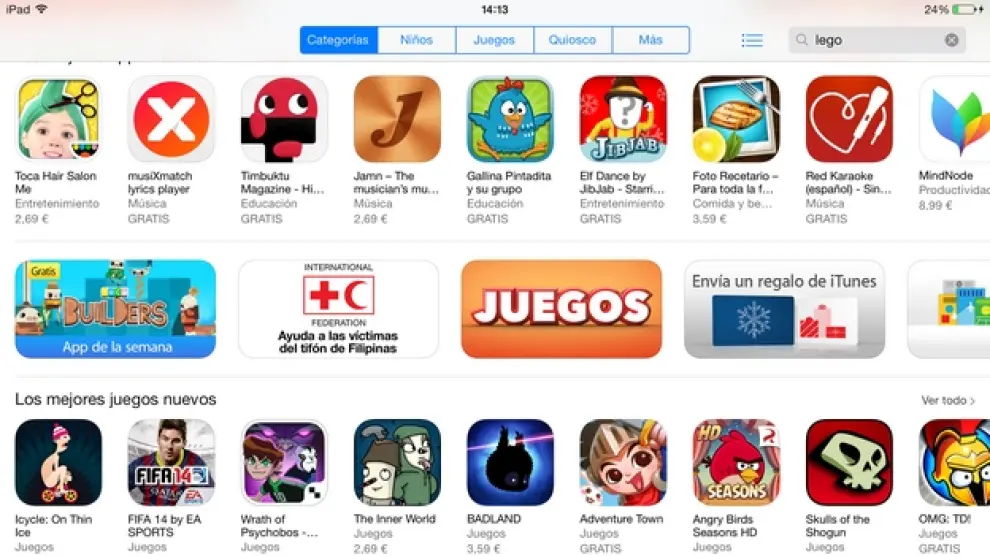990x556 pixels.
Task: Open the FIFA 14 by EA SPORTS icon
Action: tap(171, 463)
